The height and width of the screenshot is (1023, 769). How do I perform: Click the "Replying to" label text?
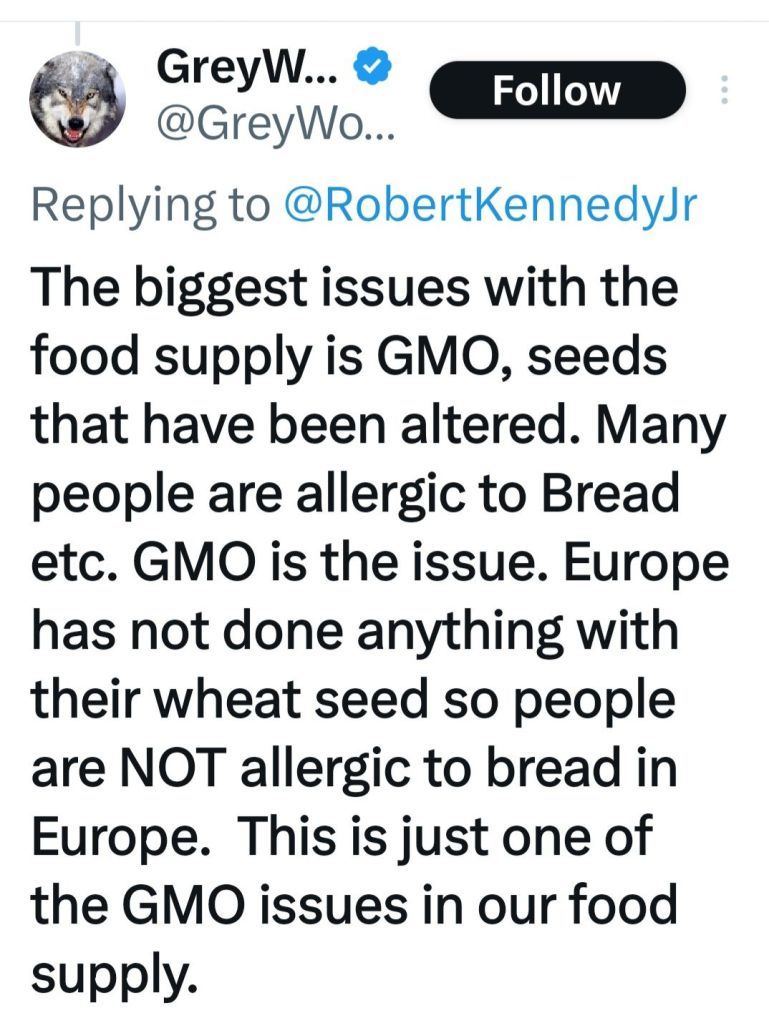pyautogui.click(x=150, y=204)
